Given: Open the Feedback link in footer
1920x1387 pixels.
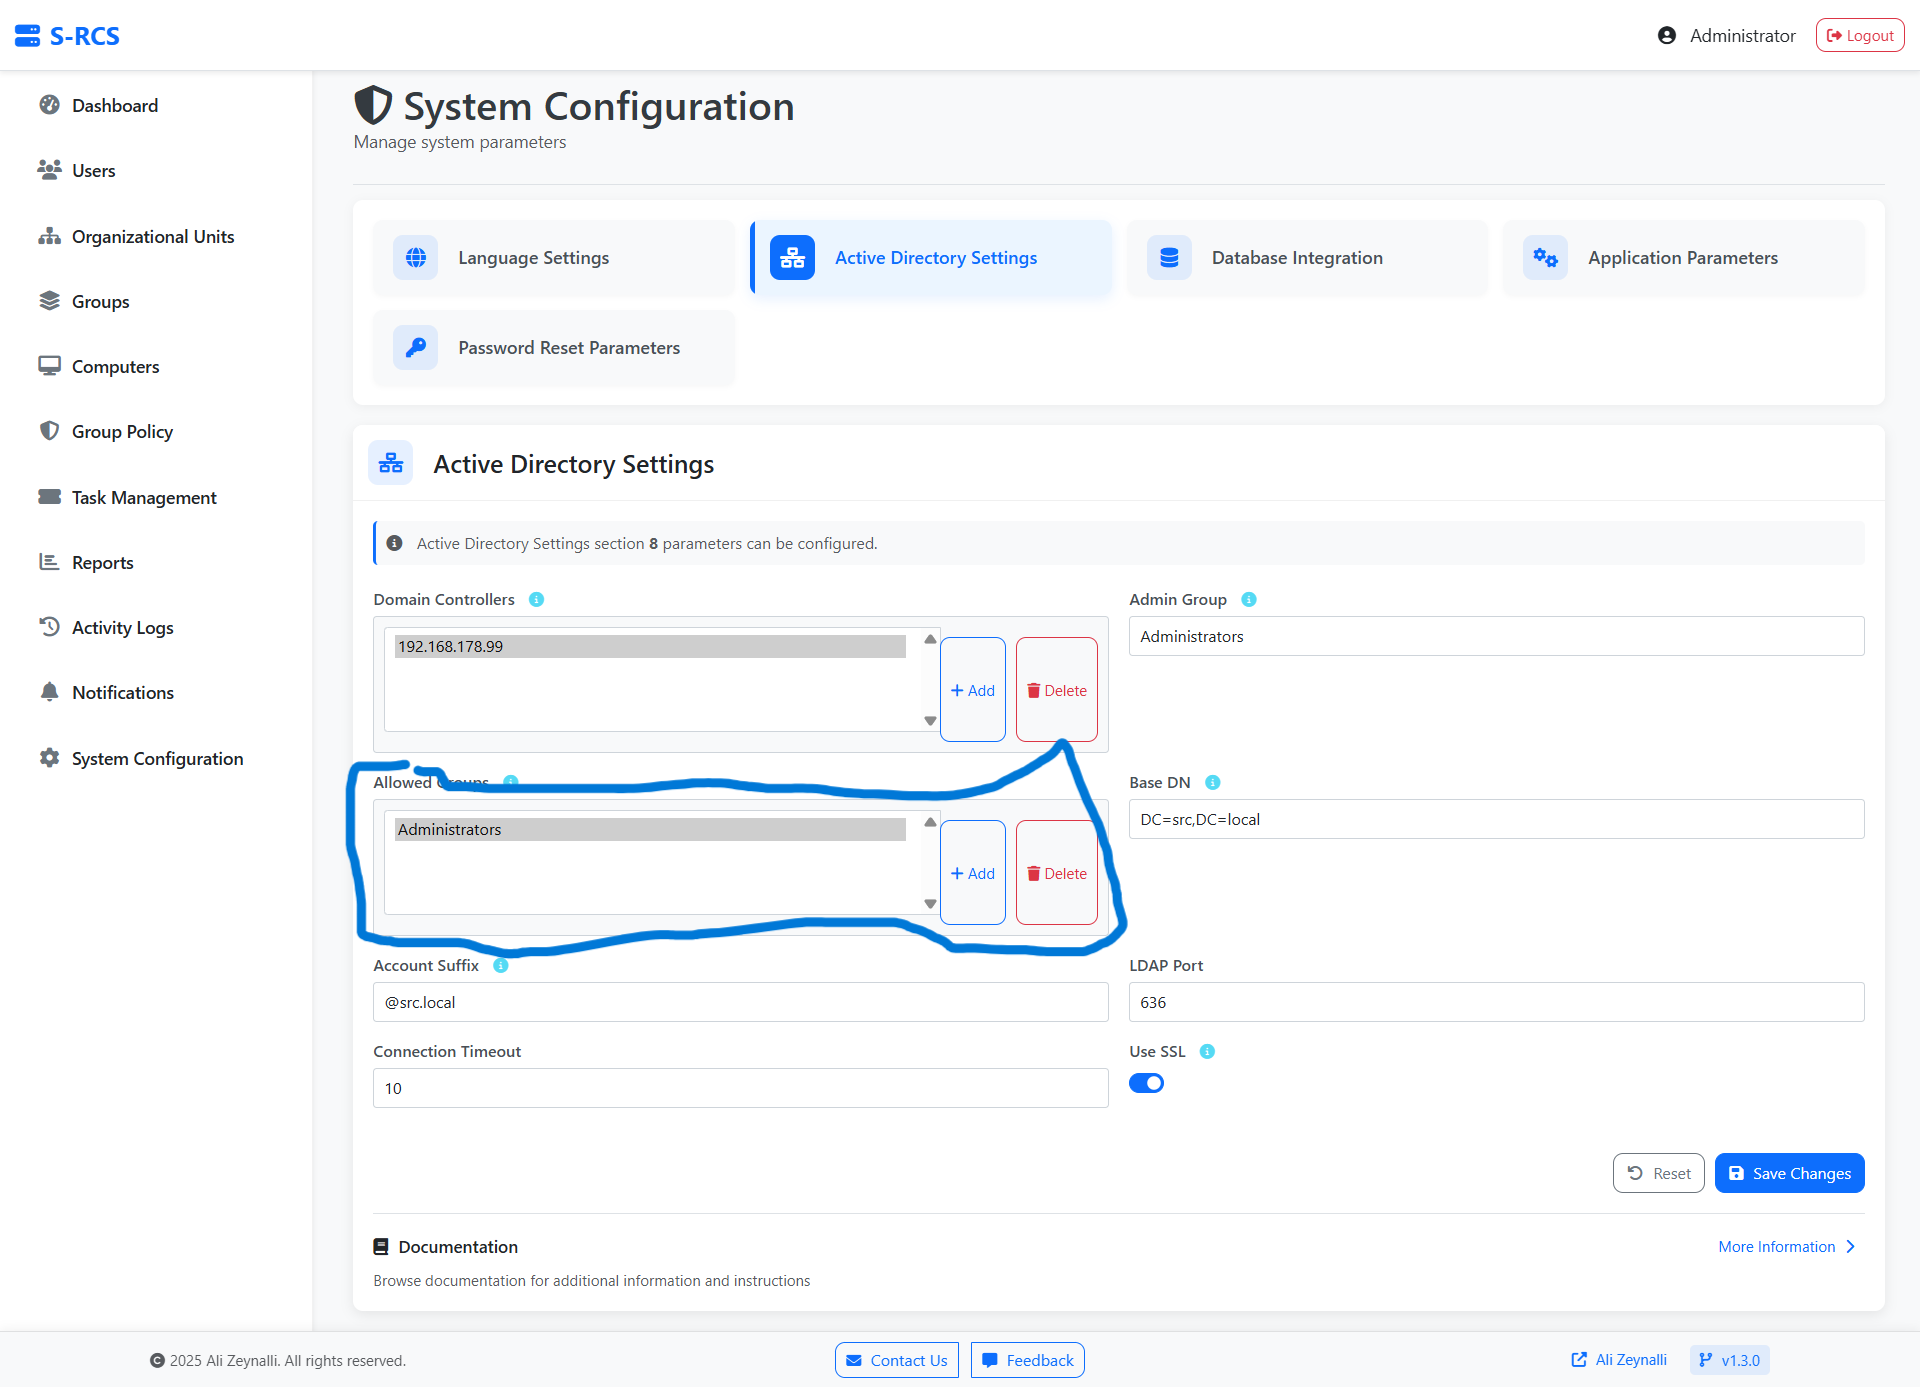Looking at the screenshot, I should click(x=1027, y=1360).
